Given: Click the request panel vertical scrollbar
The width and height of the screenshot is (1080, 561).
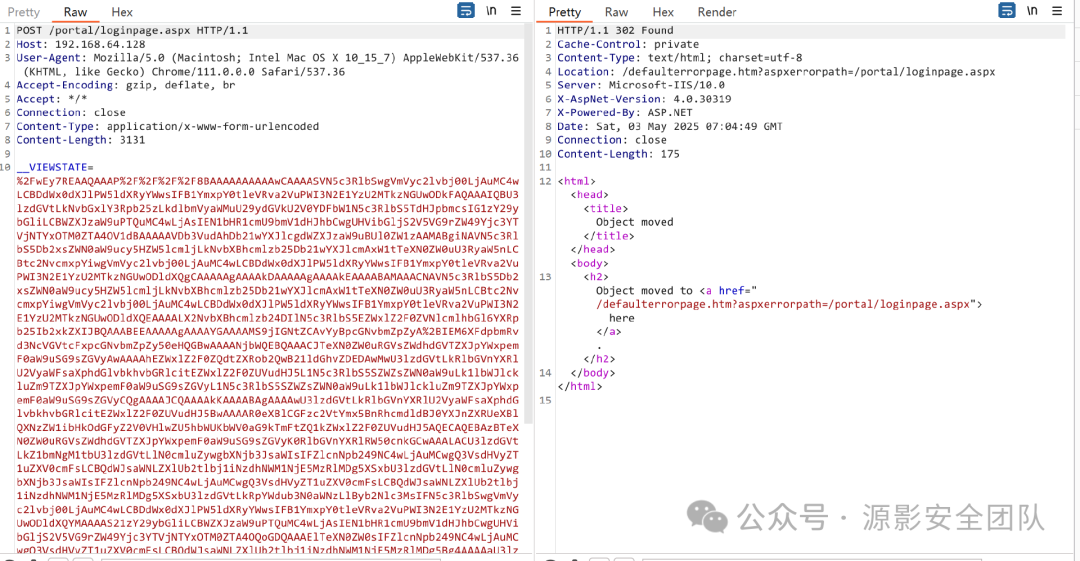Looking at the screenshot, I should 528,224.
